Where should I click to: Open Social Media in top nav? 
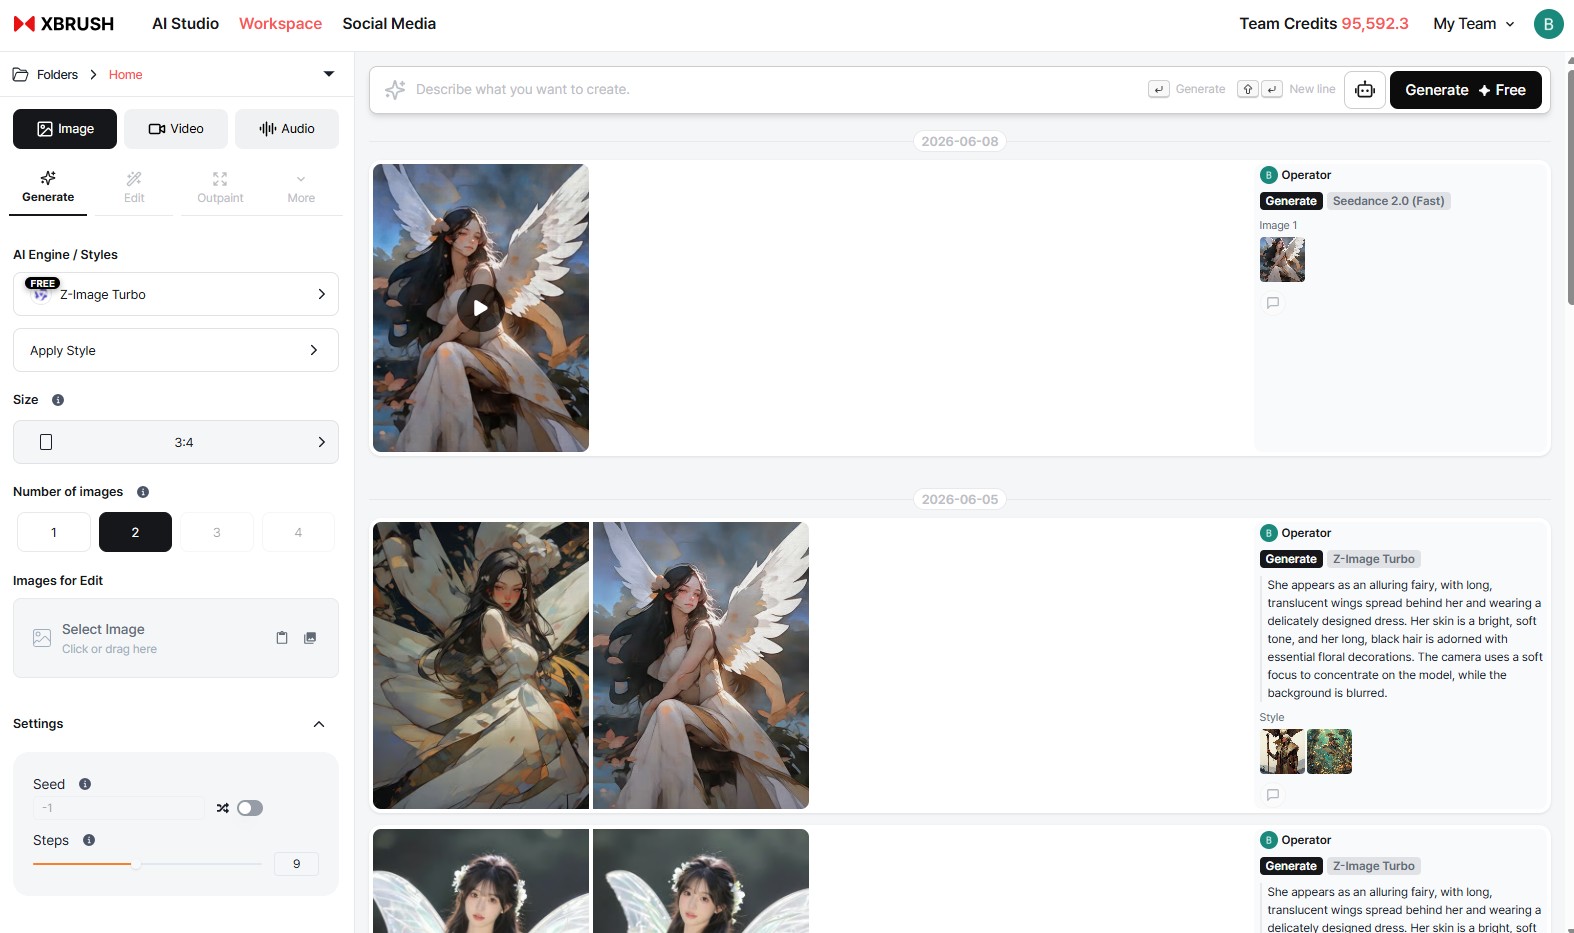coord(389,24)
